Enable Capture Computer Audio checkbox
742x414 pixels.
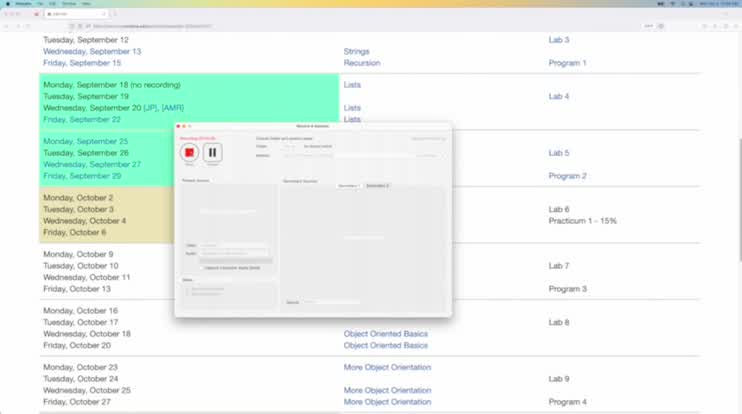pyautogui.click(x=201, y=268)
